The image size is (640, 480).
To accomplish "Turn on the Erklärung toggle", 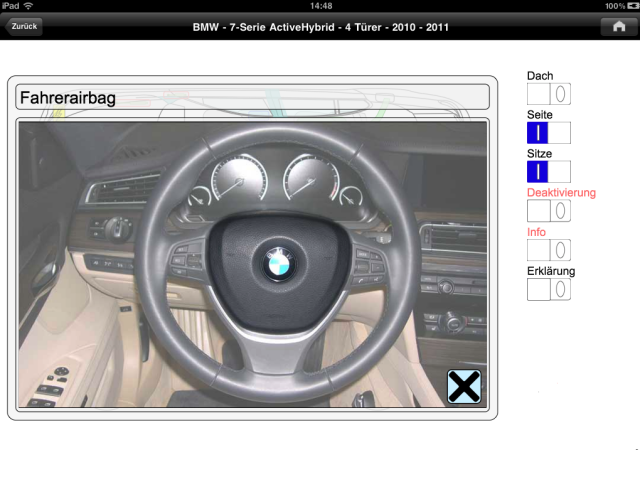I will [x=549, y=289].
